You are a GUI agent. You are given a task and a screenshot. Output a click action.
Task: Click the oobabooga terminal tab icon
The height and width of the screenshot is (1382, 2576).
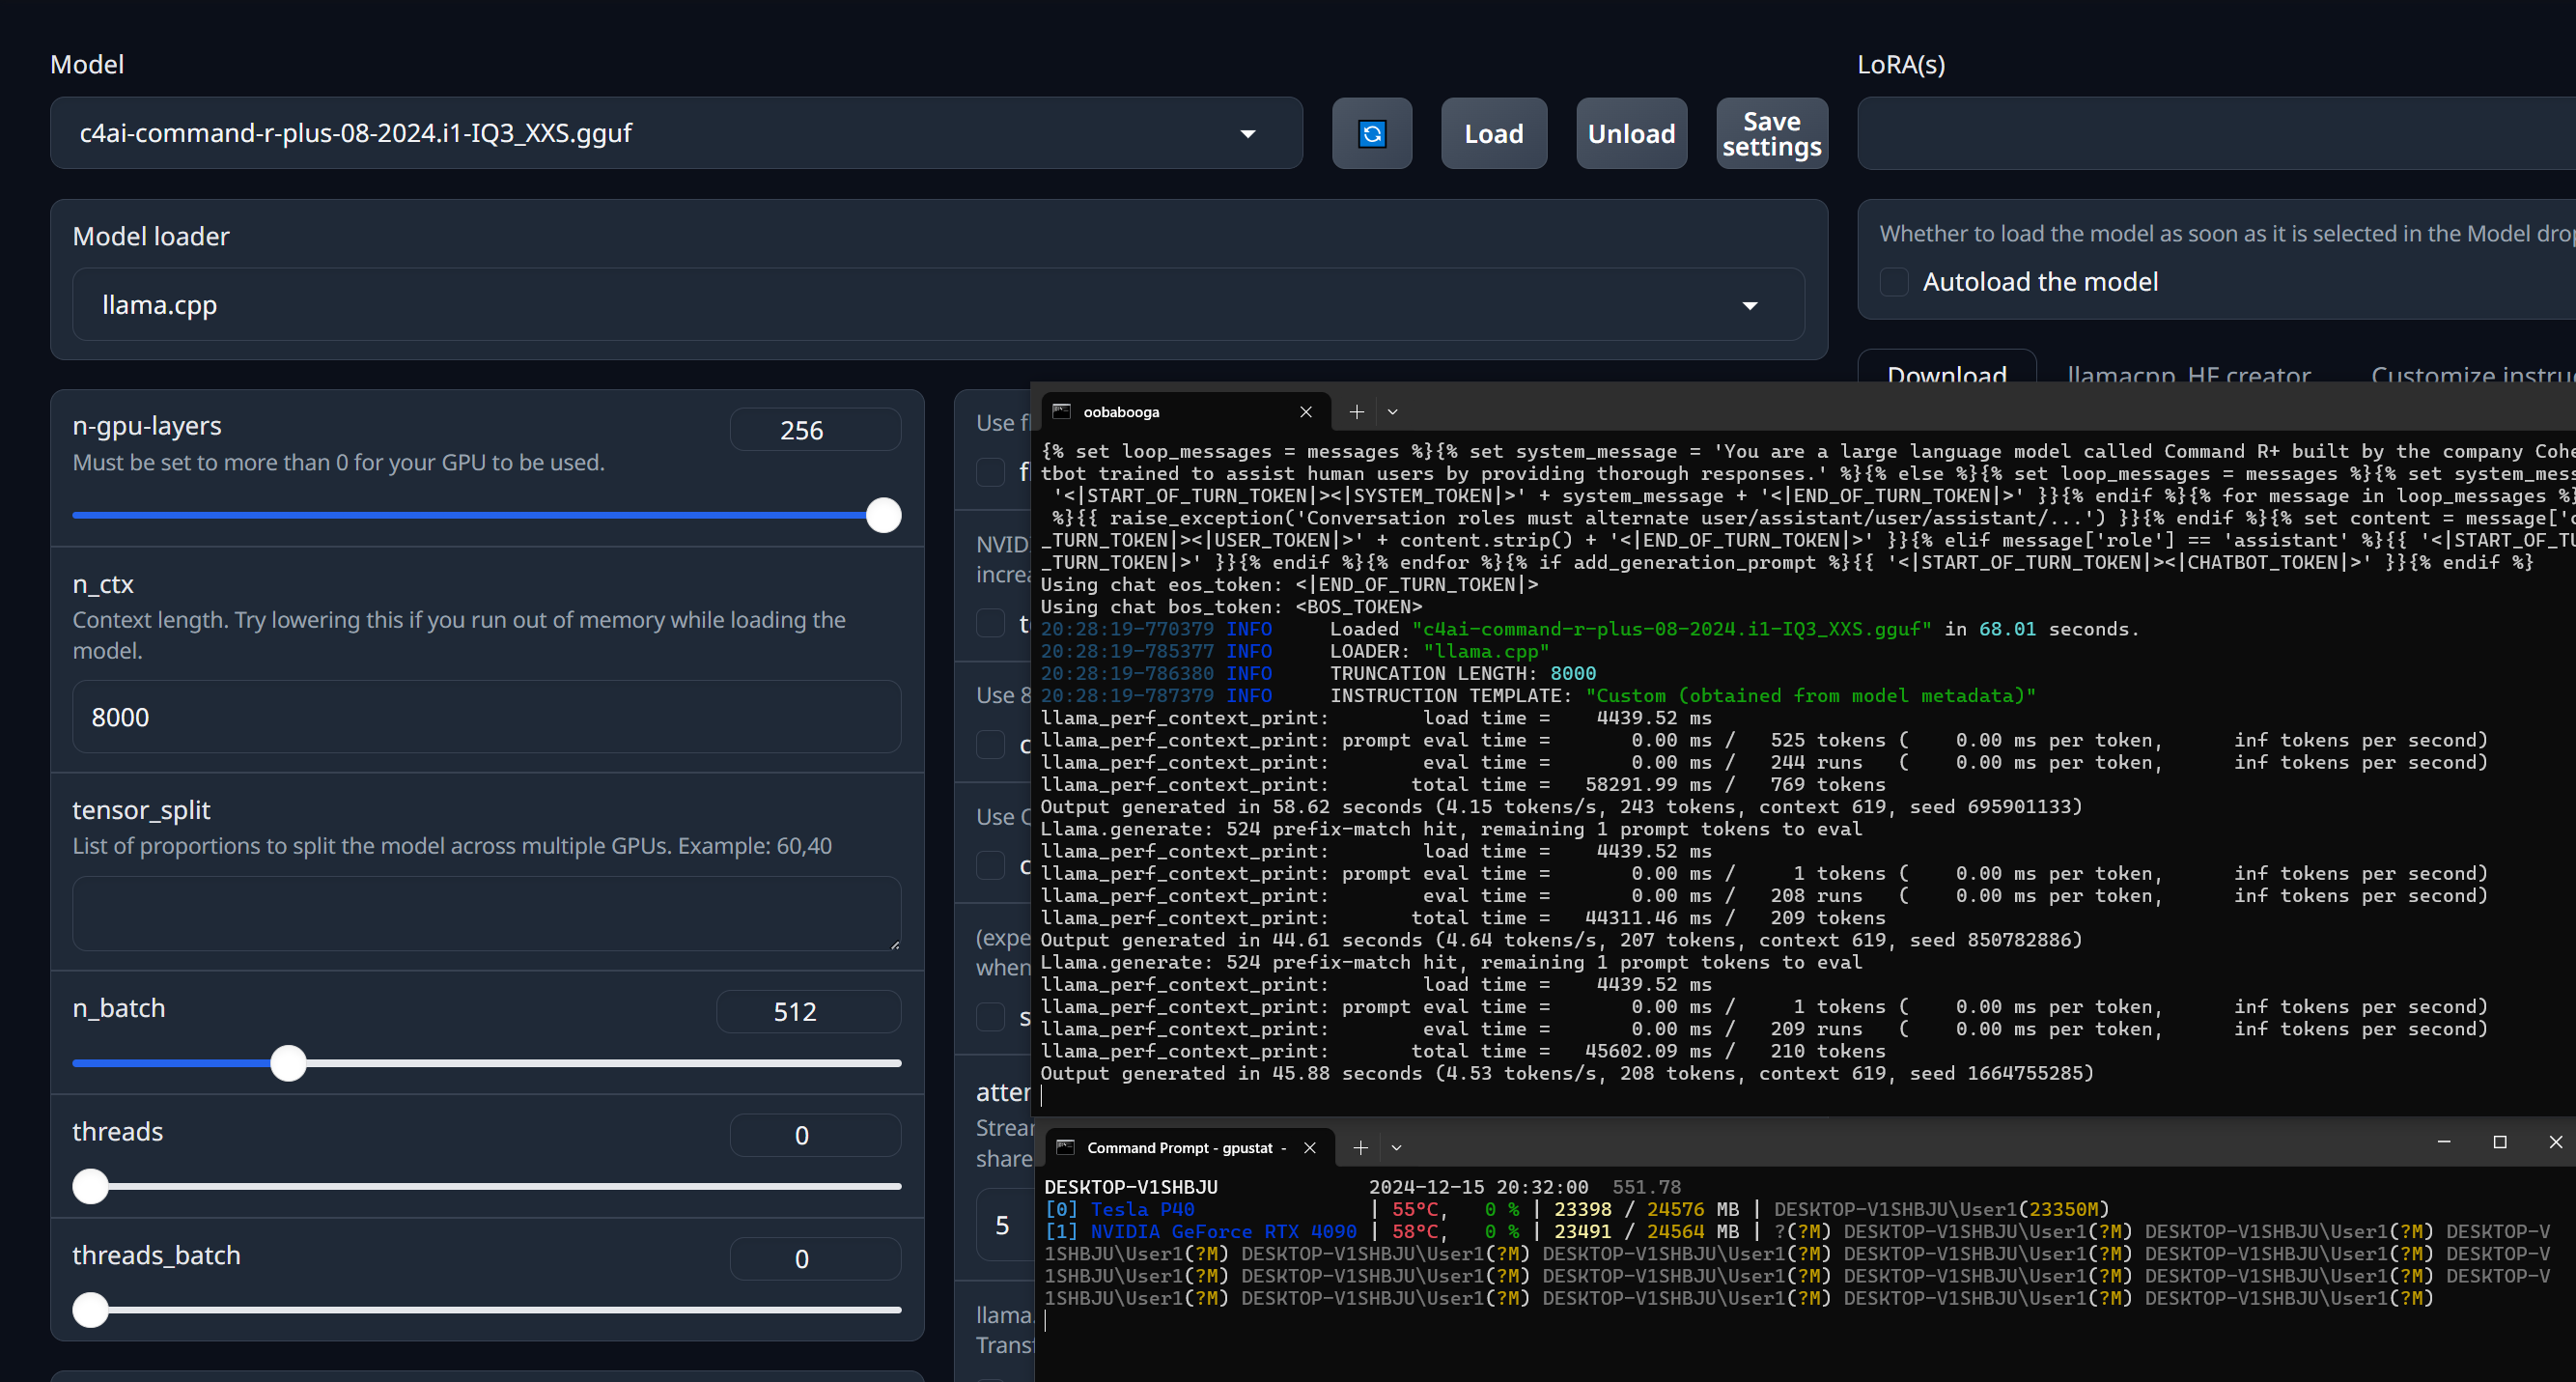[1061, 411]
